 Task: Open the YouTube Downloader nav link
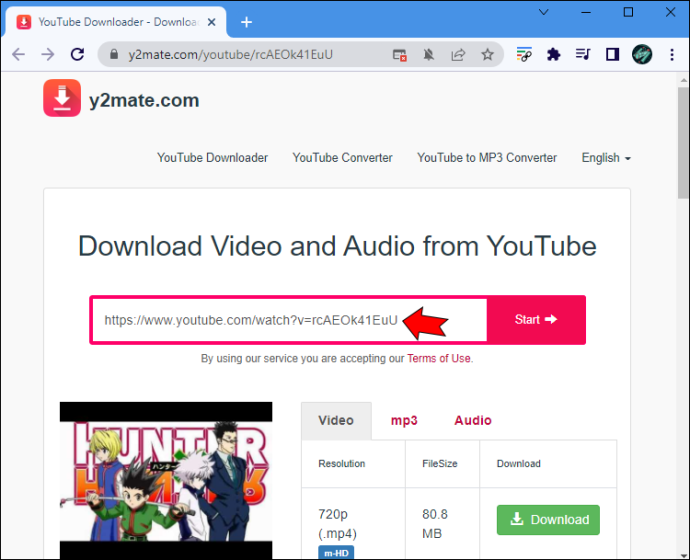coord(213,157)
